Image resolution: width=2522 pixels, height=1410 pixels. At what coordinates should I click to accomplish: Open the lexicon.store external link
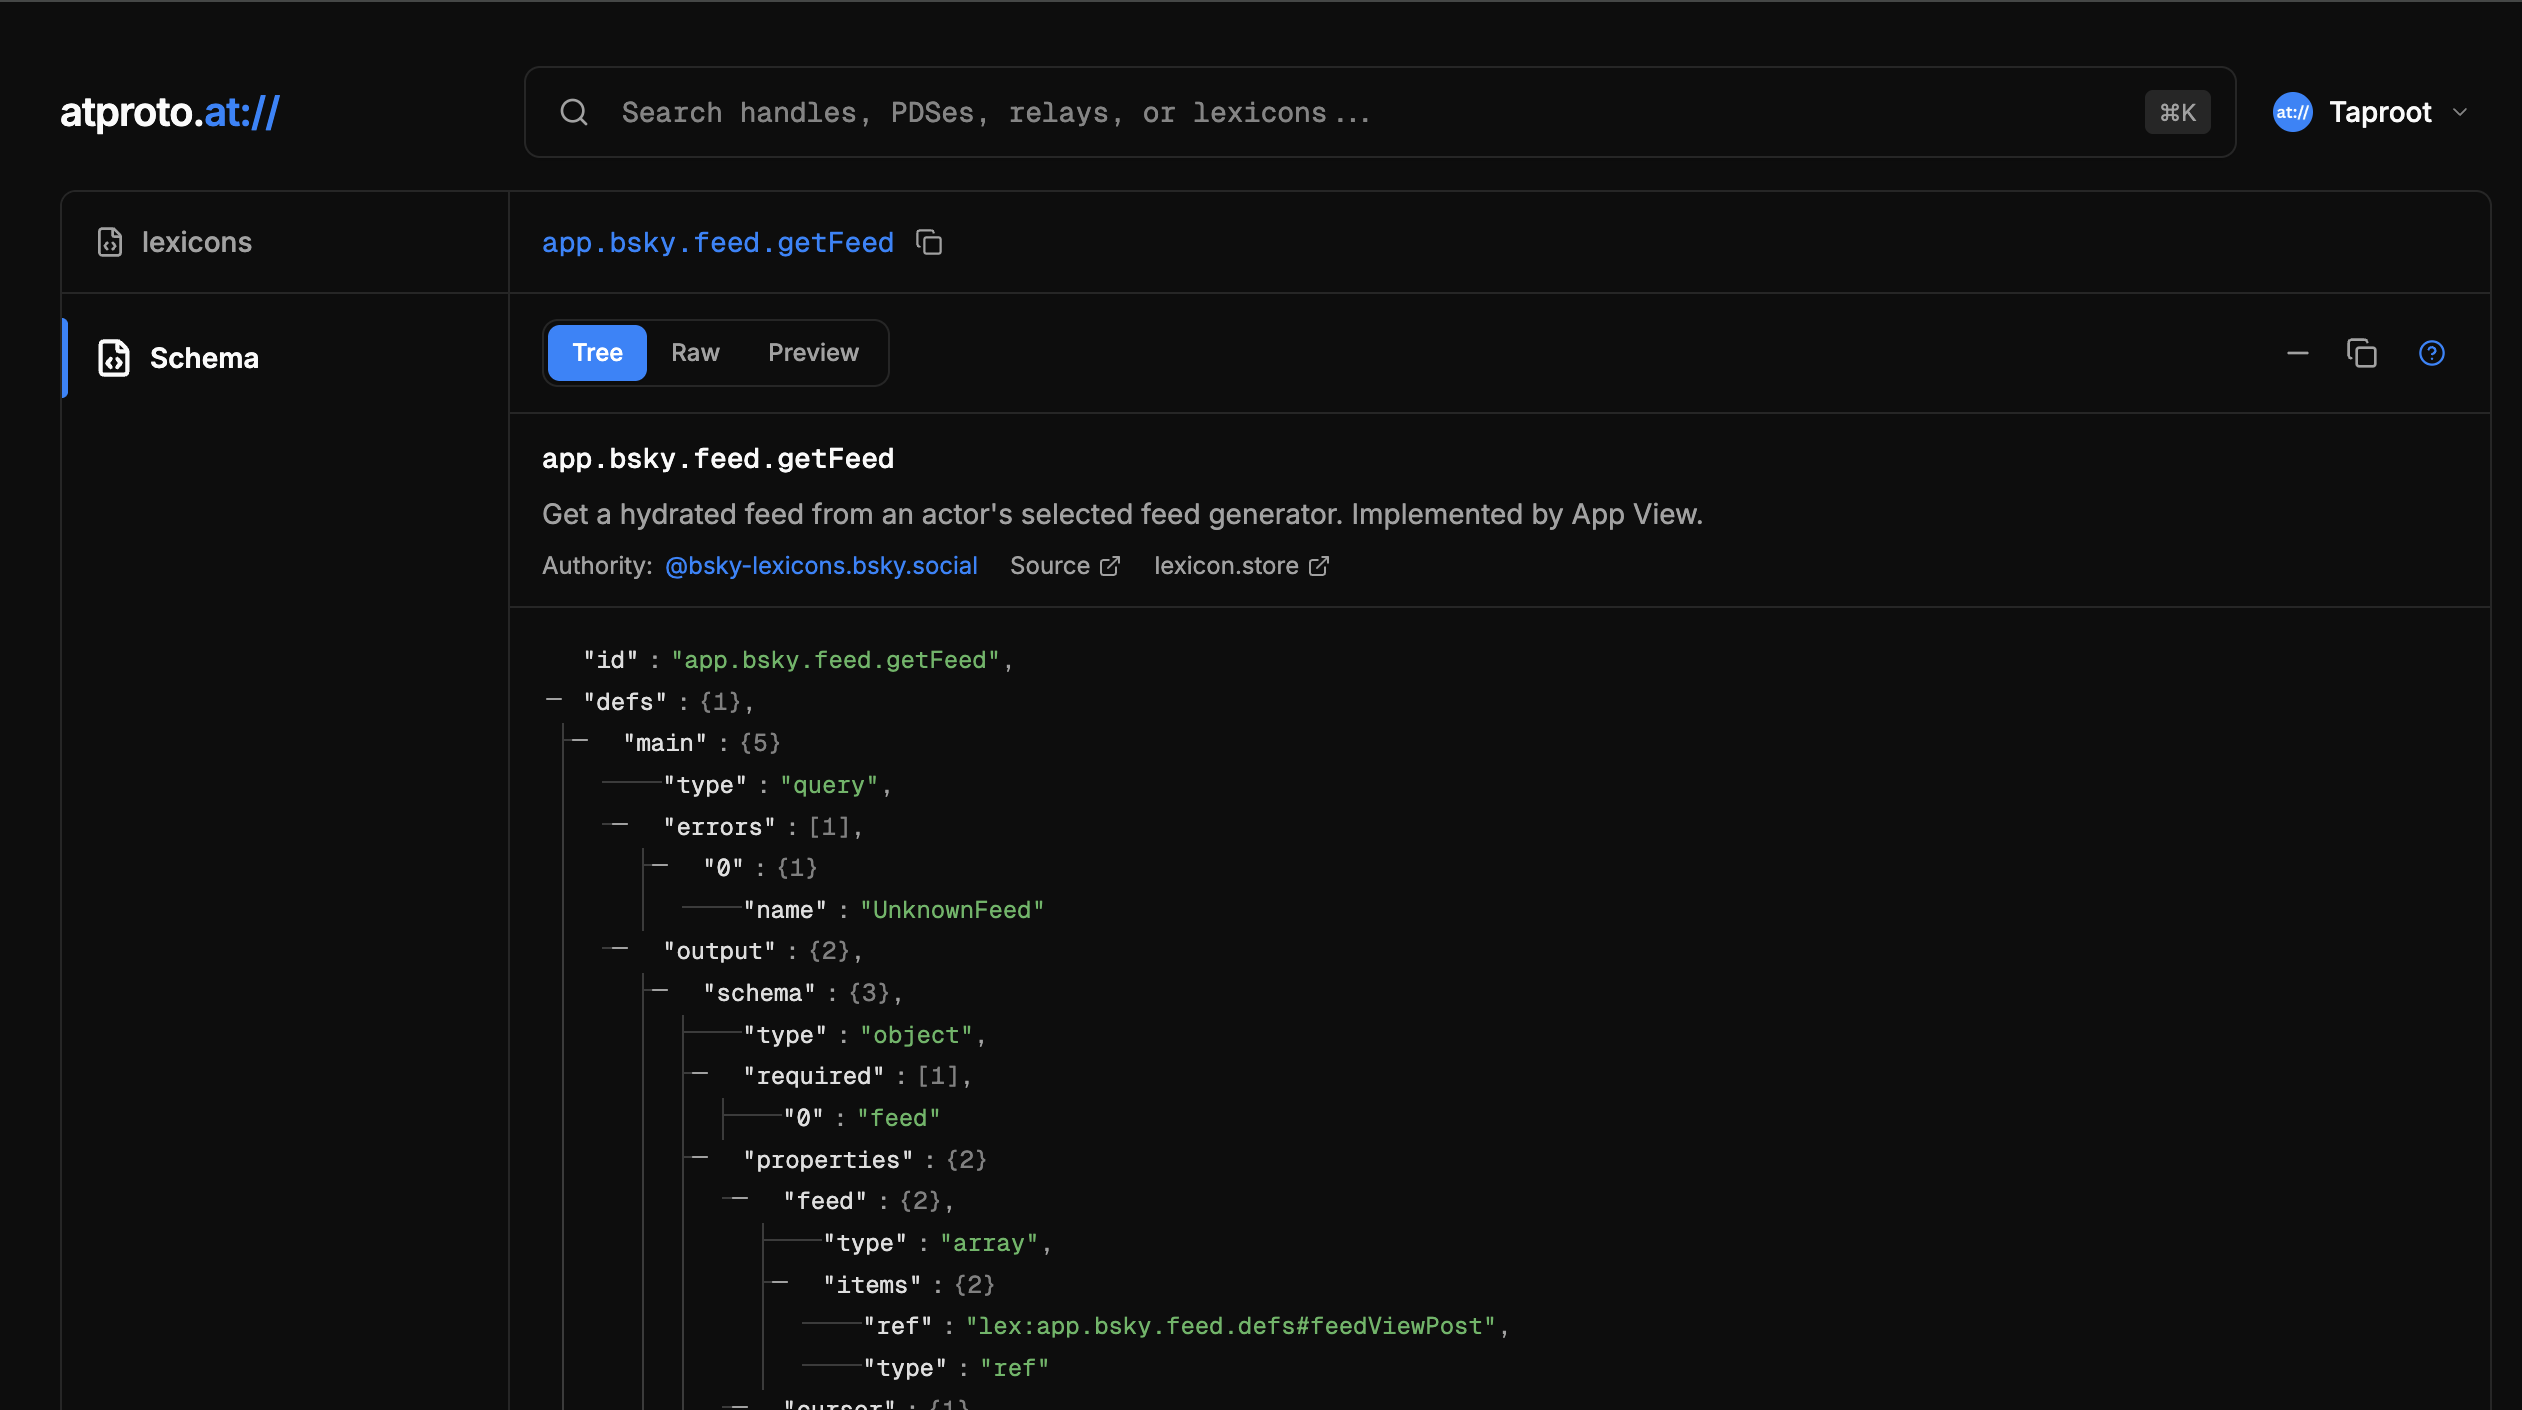[x=1240, y=566]
